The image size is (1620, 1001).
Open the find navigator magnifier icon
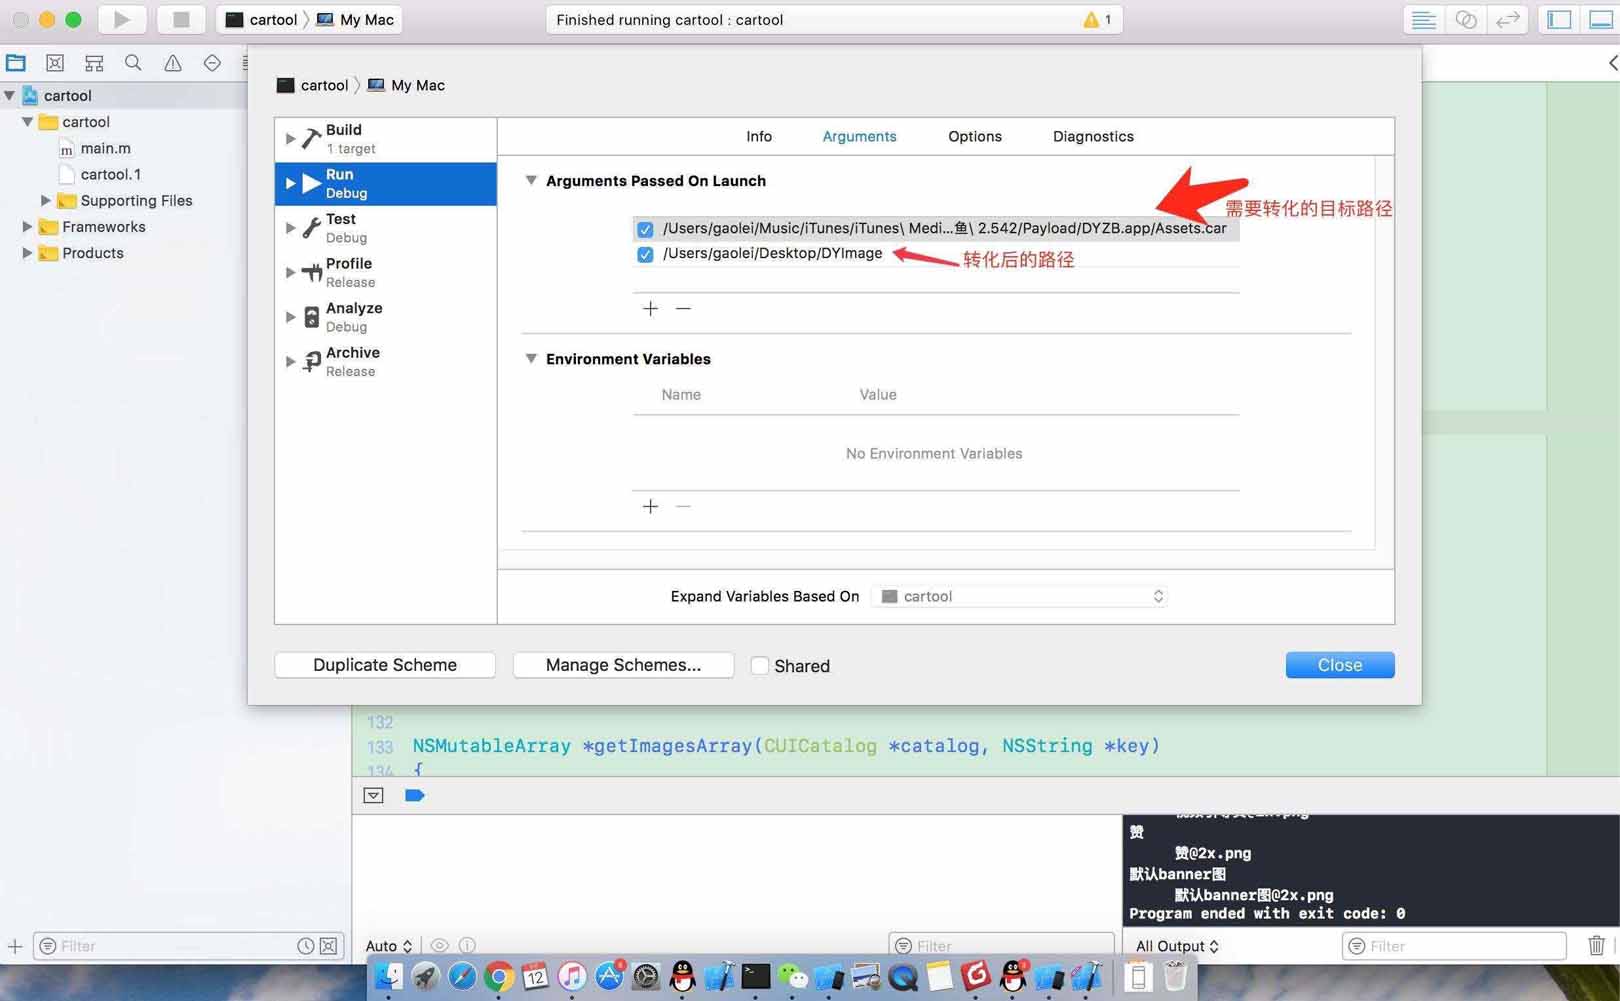[x=133, y=63]
